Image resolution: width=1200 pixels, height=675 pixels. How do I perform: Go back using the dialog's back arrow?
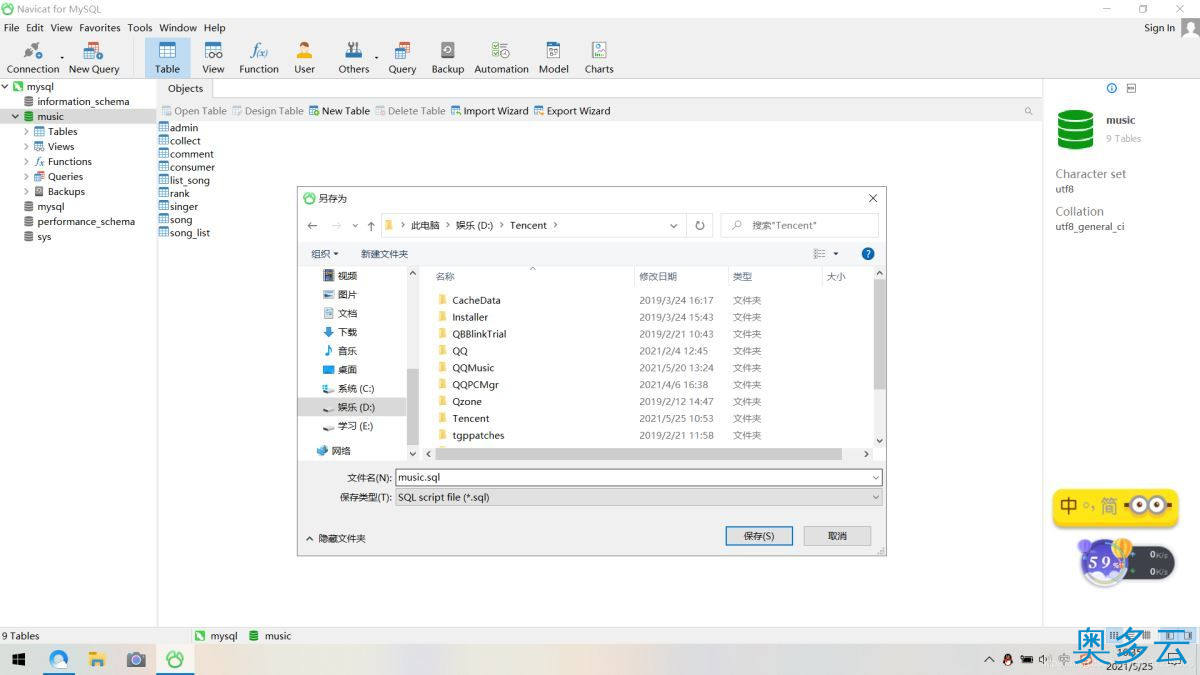tap(313, 226)
